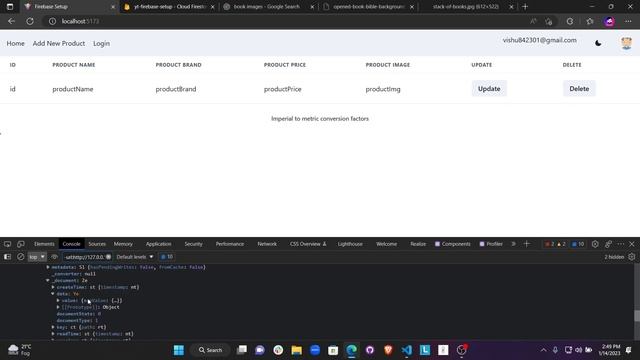Clear the console filter text
640x360 pixels.
coord(109,257)
